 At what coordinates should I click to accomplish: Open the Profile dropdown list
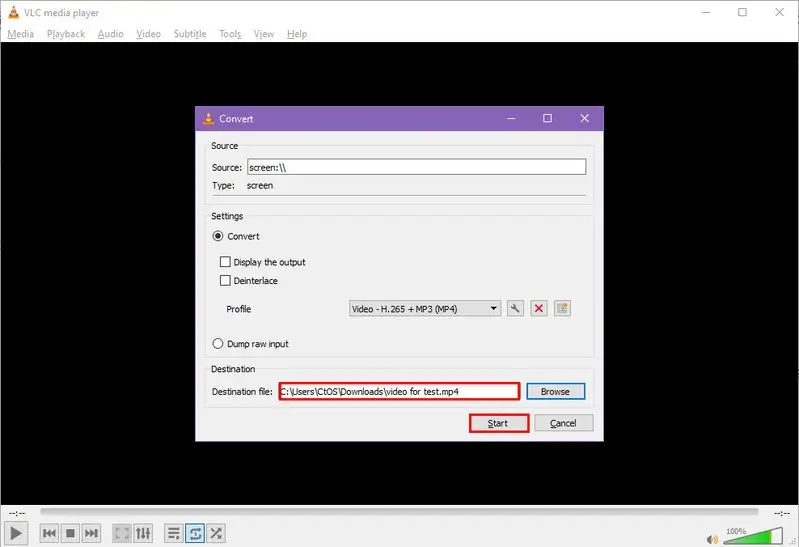(424, 308)
